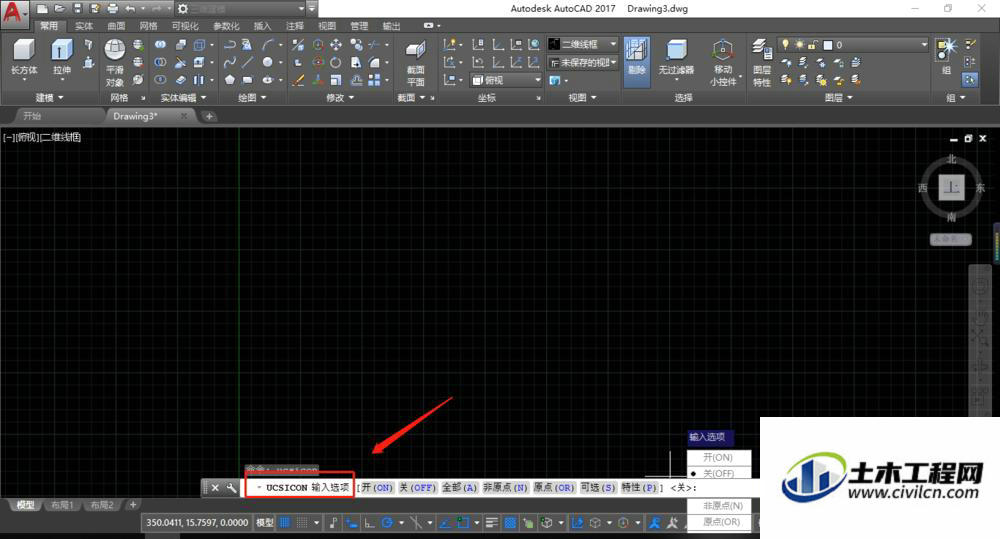Toggle the grid display in status bar
The height and width of the screenshot is (539, 1000).
[x=284, y=523]
